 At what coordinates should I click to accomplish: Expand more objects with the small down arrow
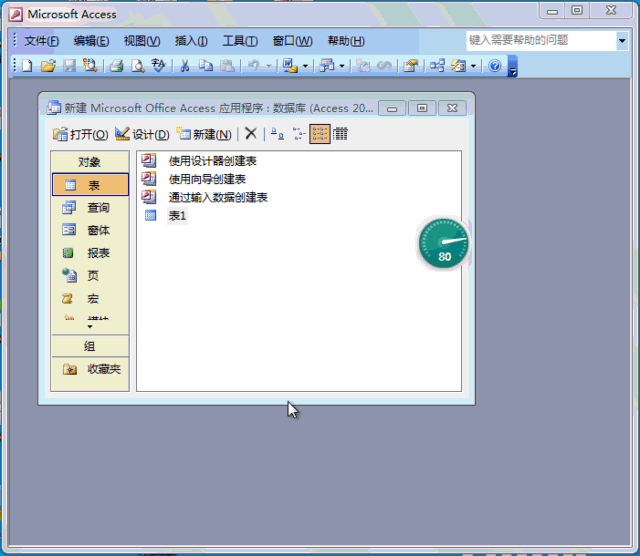click(90, 327)
